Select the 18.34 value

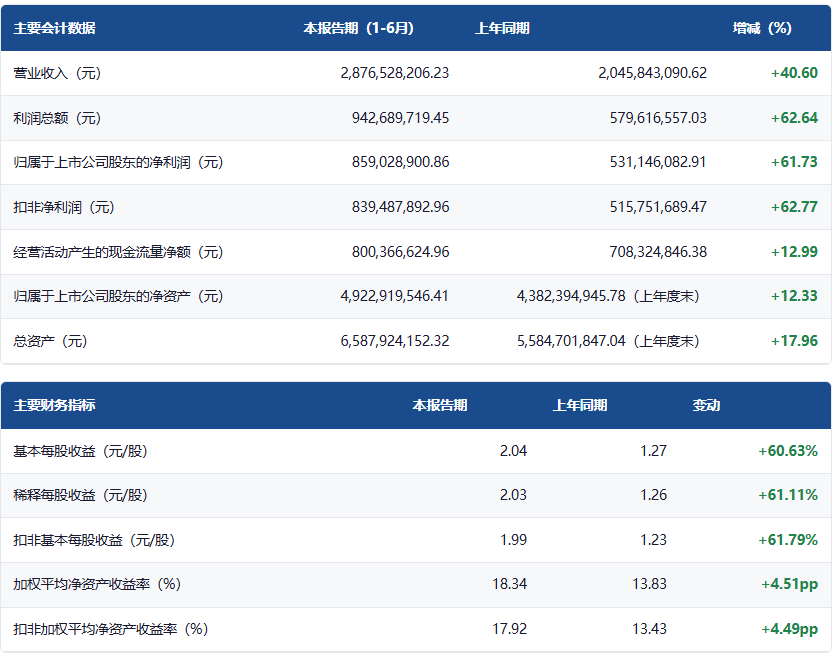pyautogui.click(x=509, y=584)
